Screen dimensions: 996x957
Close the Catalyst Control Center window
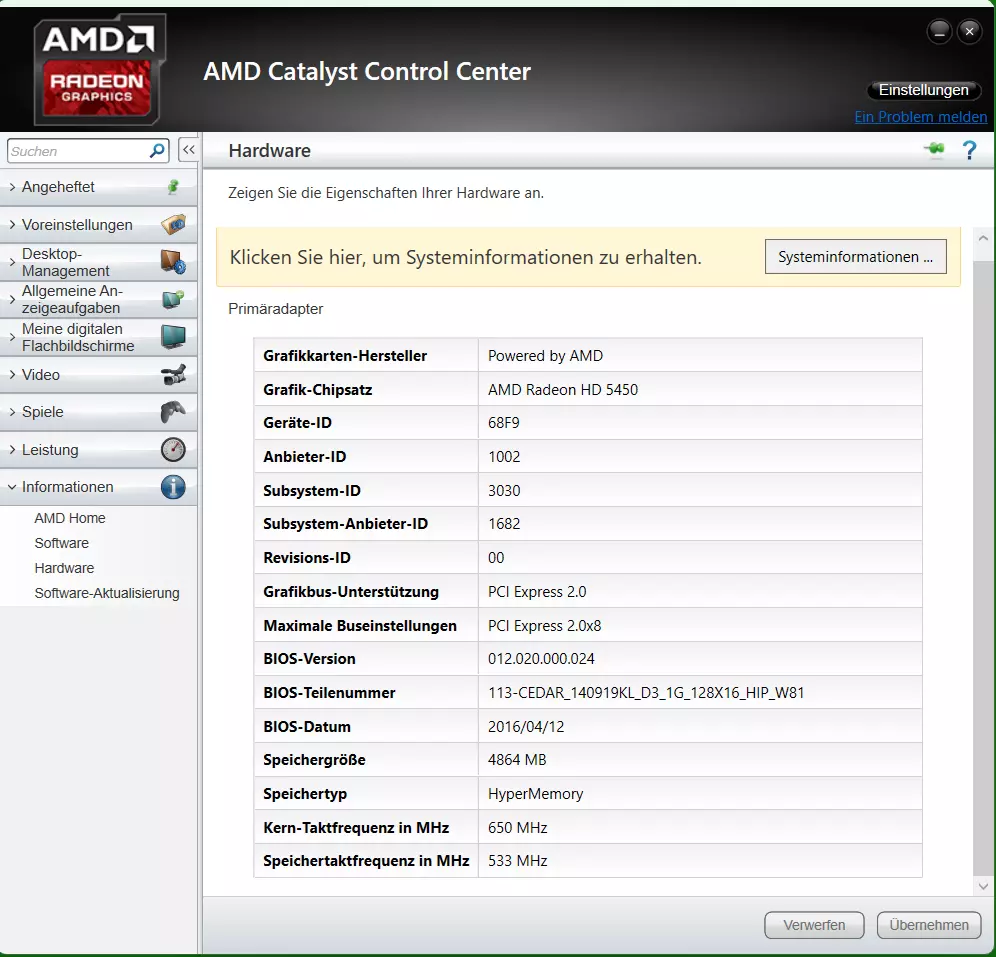pyautogui.click(x=969, y=31)
